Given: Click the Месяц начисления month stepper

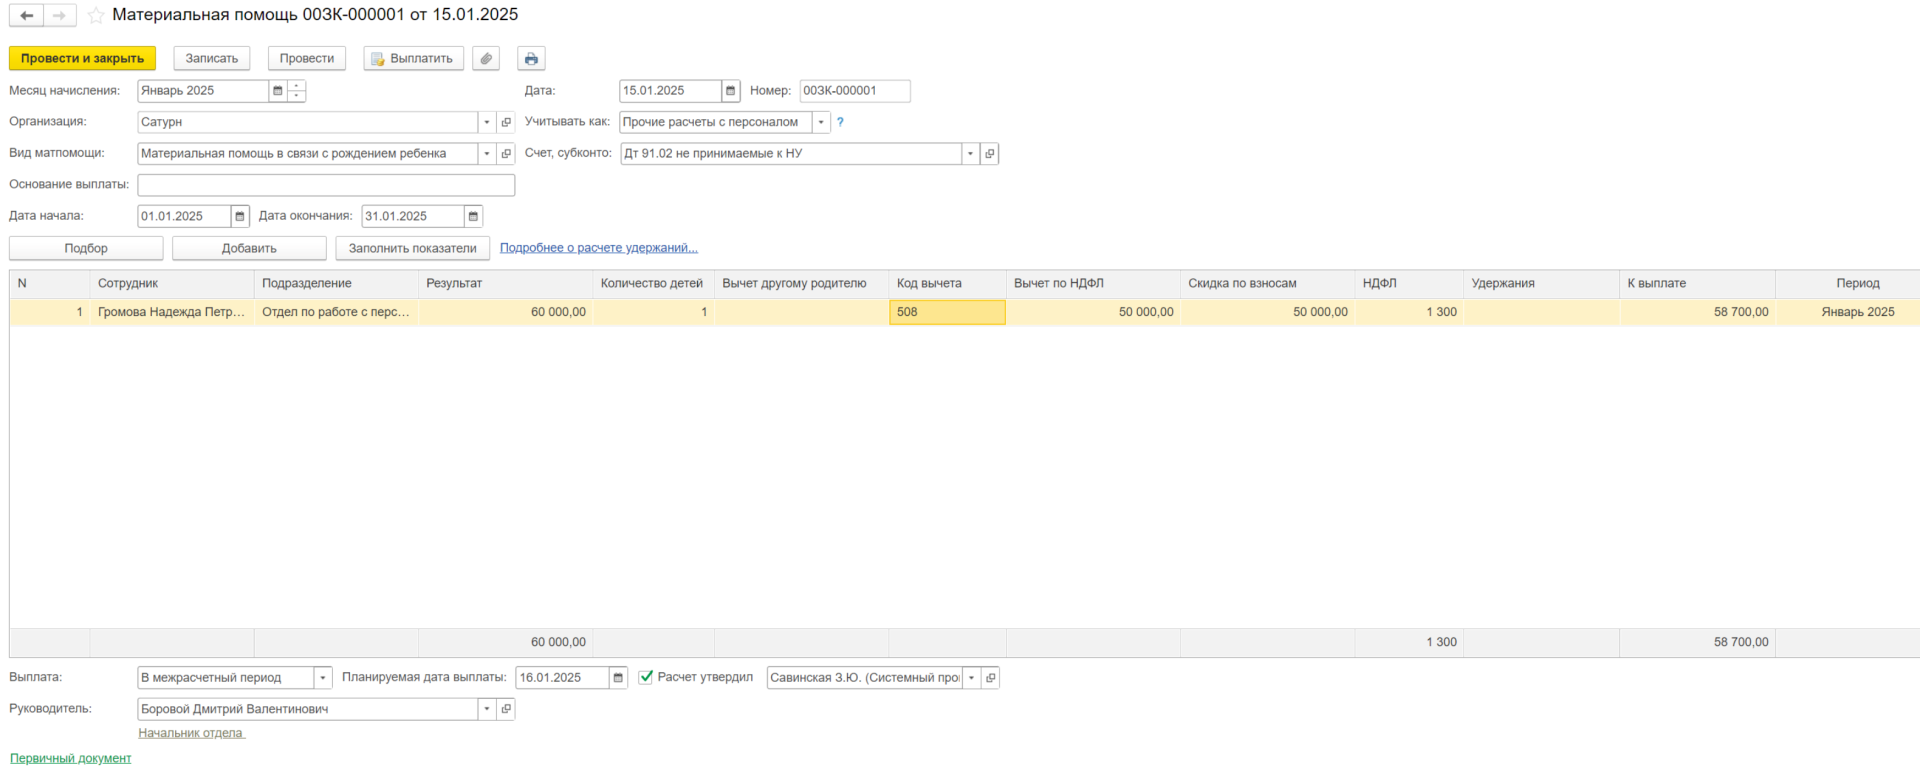Looking at the screenshot, I should click(x=297, y=91).
